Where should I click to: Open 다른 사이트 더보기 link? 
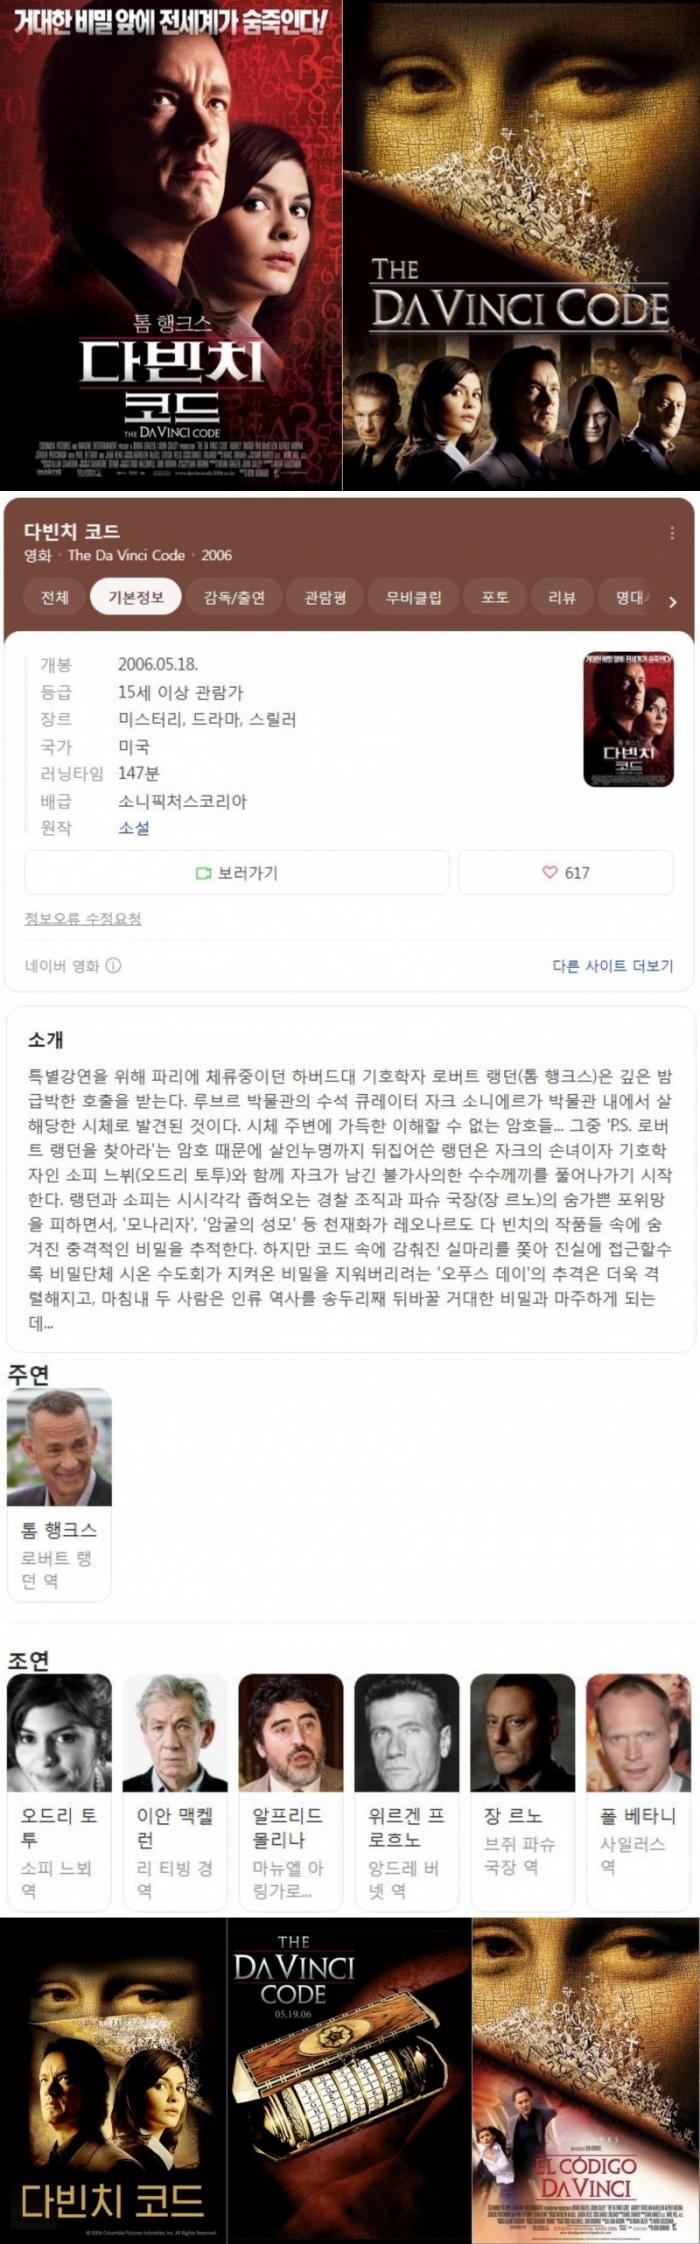pyautogui.click(x=613, y=966)
